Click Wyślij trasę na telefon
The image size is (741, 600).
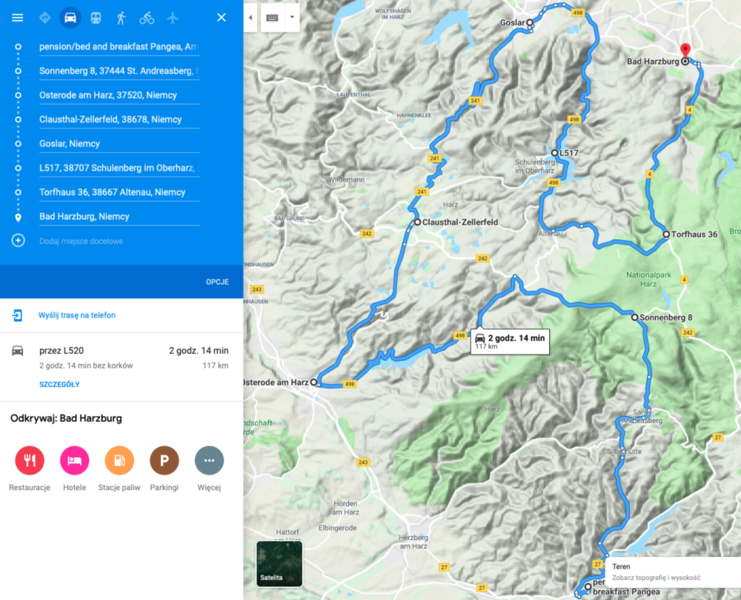coord(77,315)
